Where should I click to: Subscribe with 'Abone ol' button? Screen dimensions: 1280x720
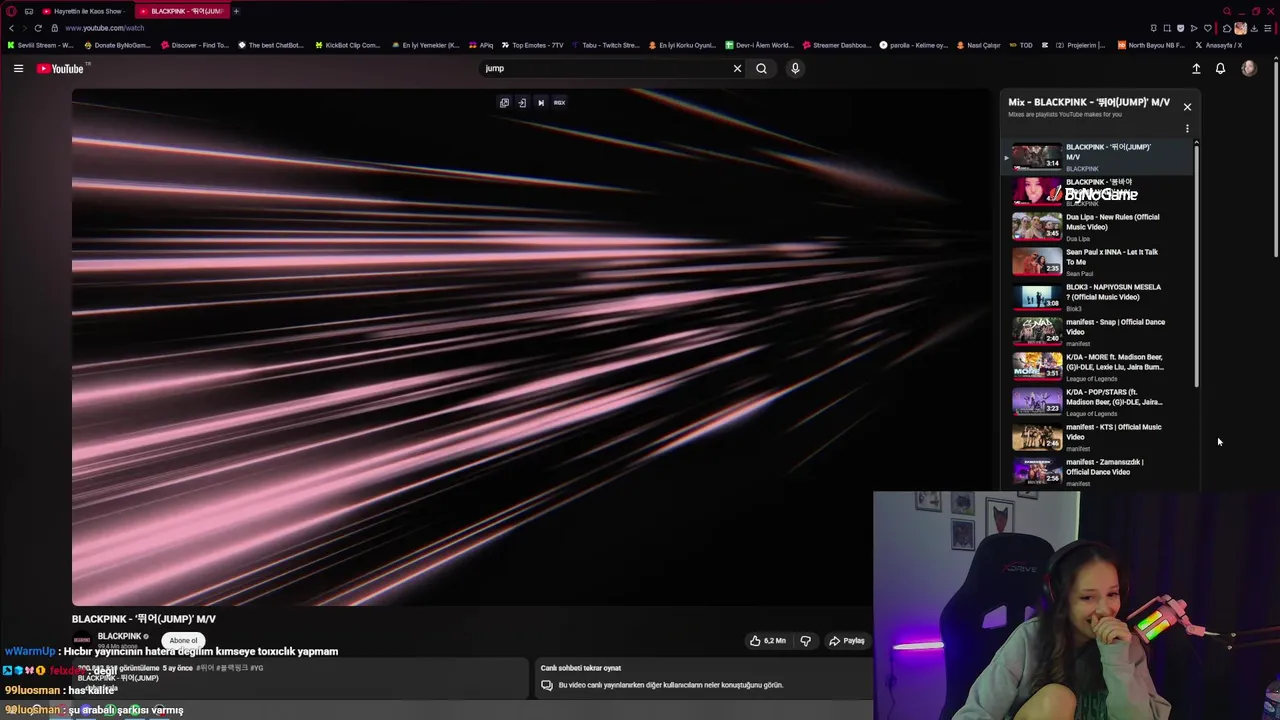click(183, 640)
